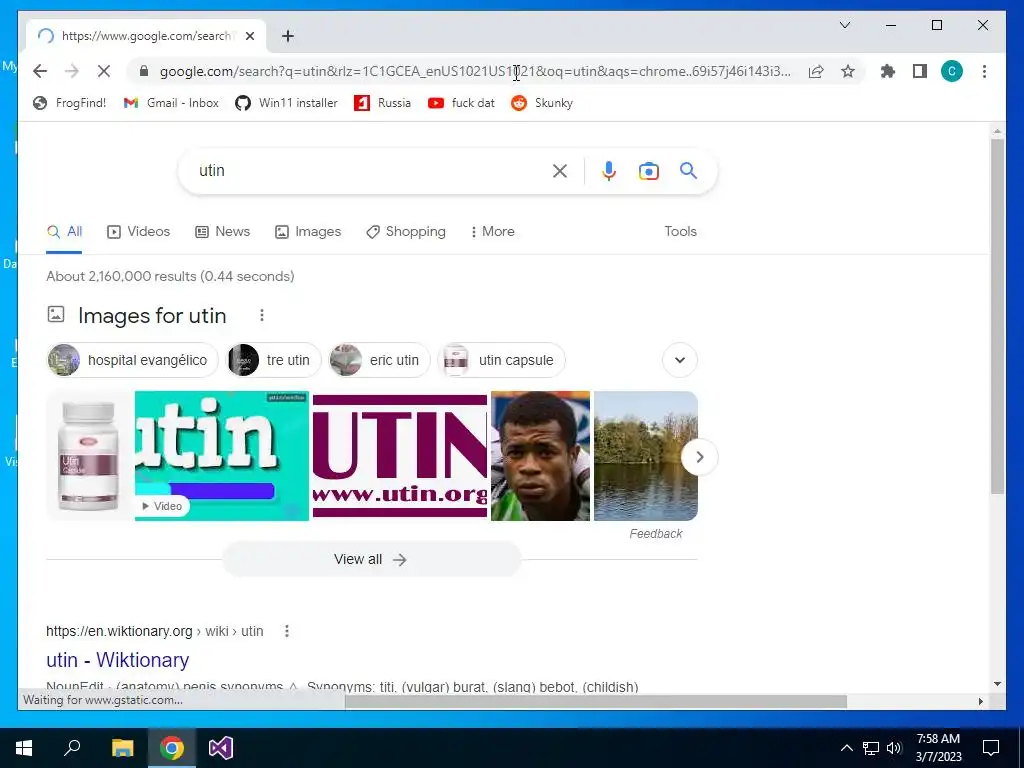This screenshot has height=768, width=1024.
Task: Filter images by eric utin chip
Action: pos(379,360)
